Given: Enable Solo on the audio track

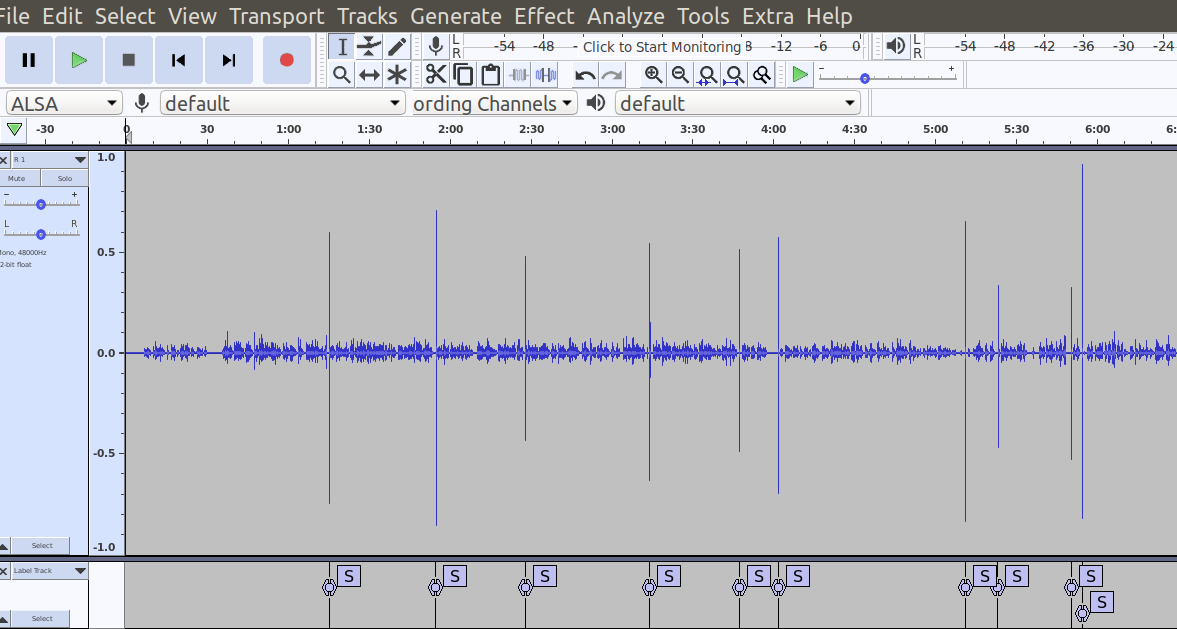Looking at the screenshot, I should (x=62, y=178).
